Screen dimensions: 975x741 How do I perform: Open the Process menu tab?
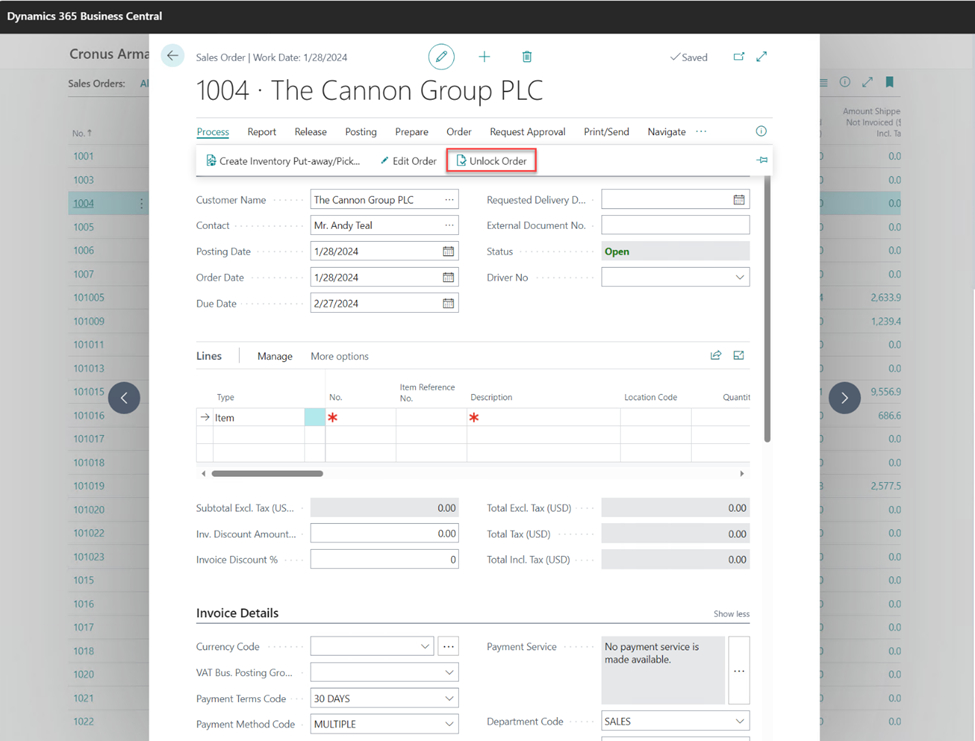click(x=213, y=132)
